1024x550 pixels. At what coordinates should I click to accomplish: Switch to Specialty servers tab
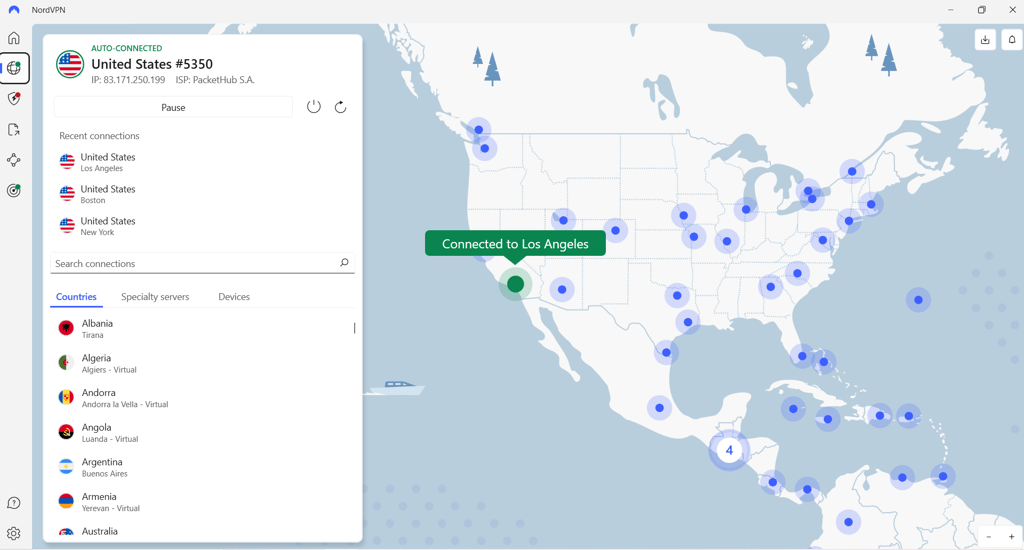point(155,297)
